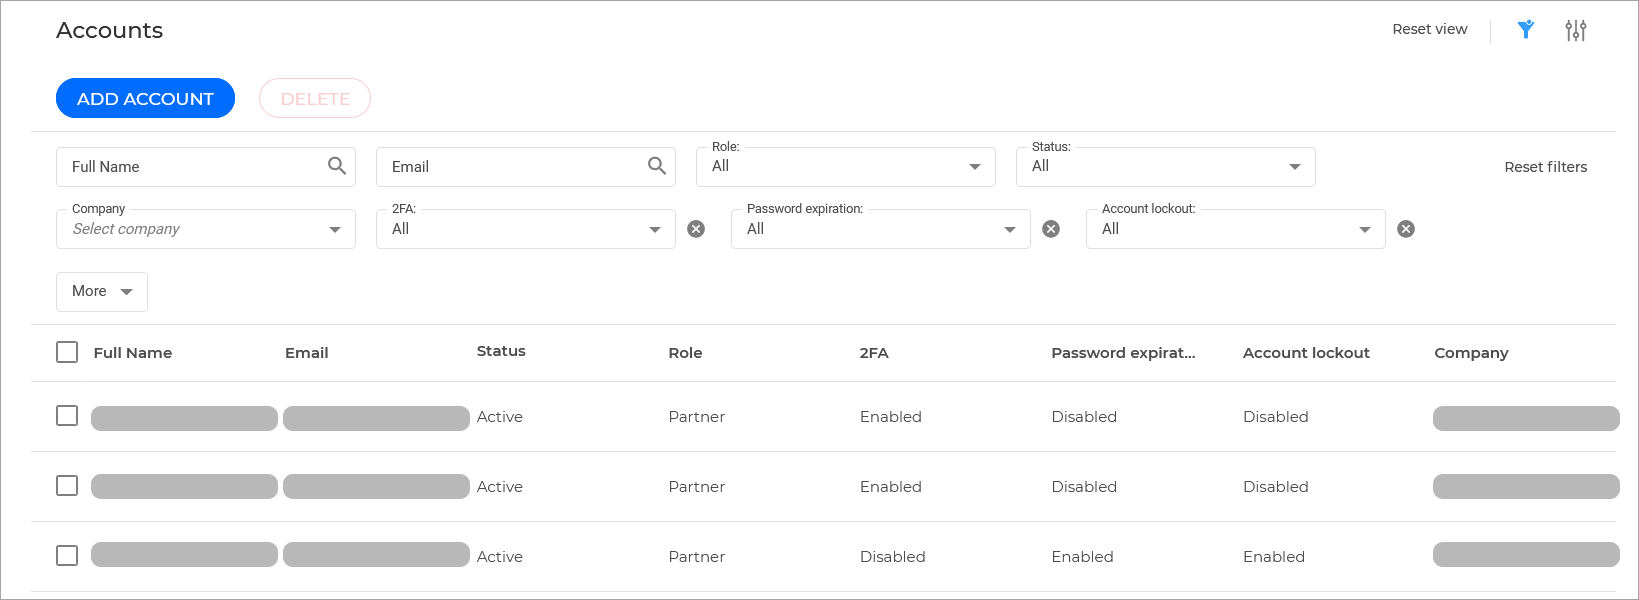Sort by the Role column header
This screenshot has width=1639, height=600.
pos(685,353)
